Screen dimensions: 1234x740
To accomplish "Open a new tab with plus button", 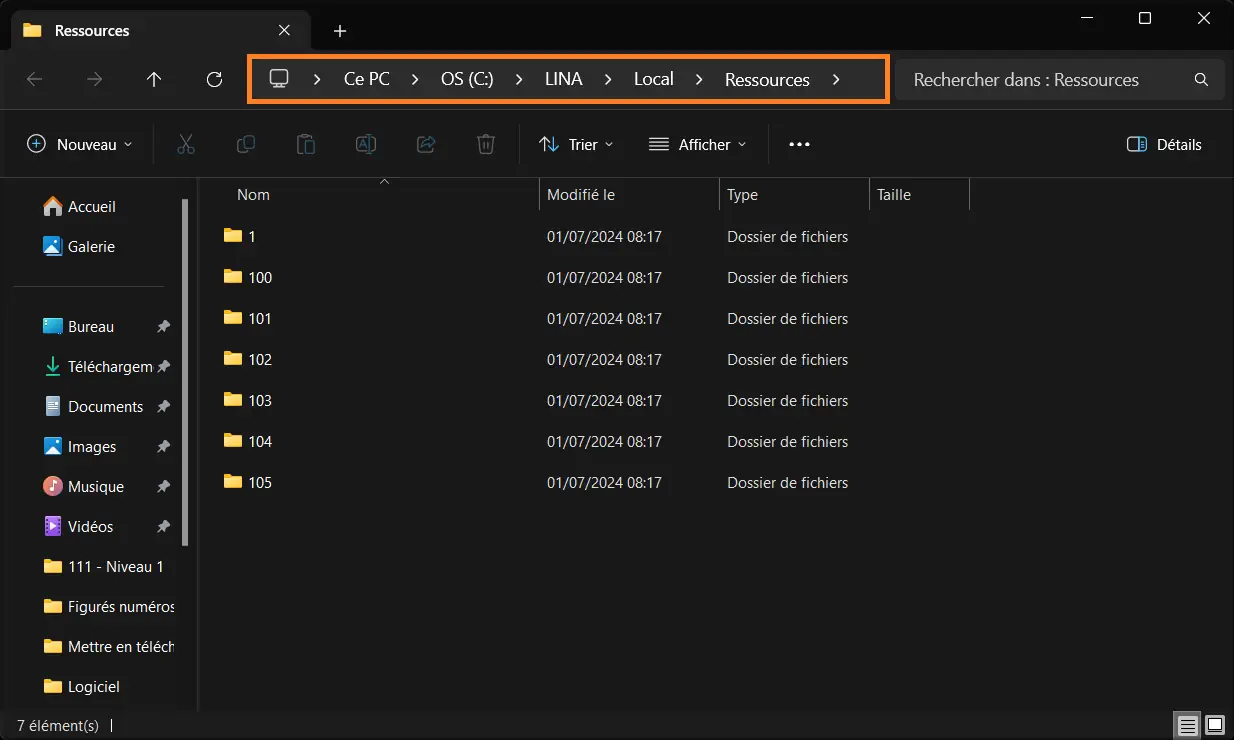I will pyautogui.click(x=340, y=31).
